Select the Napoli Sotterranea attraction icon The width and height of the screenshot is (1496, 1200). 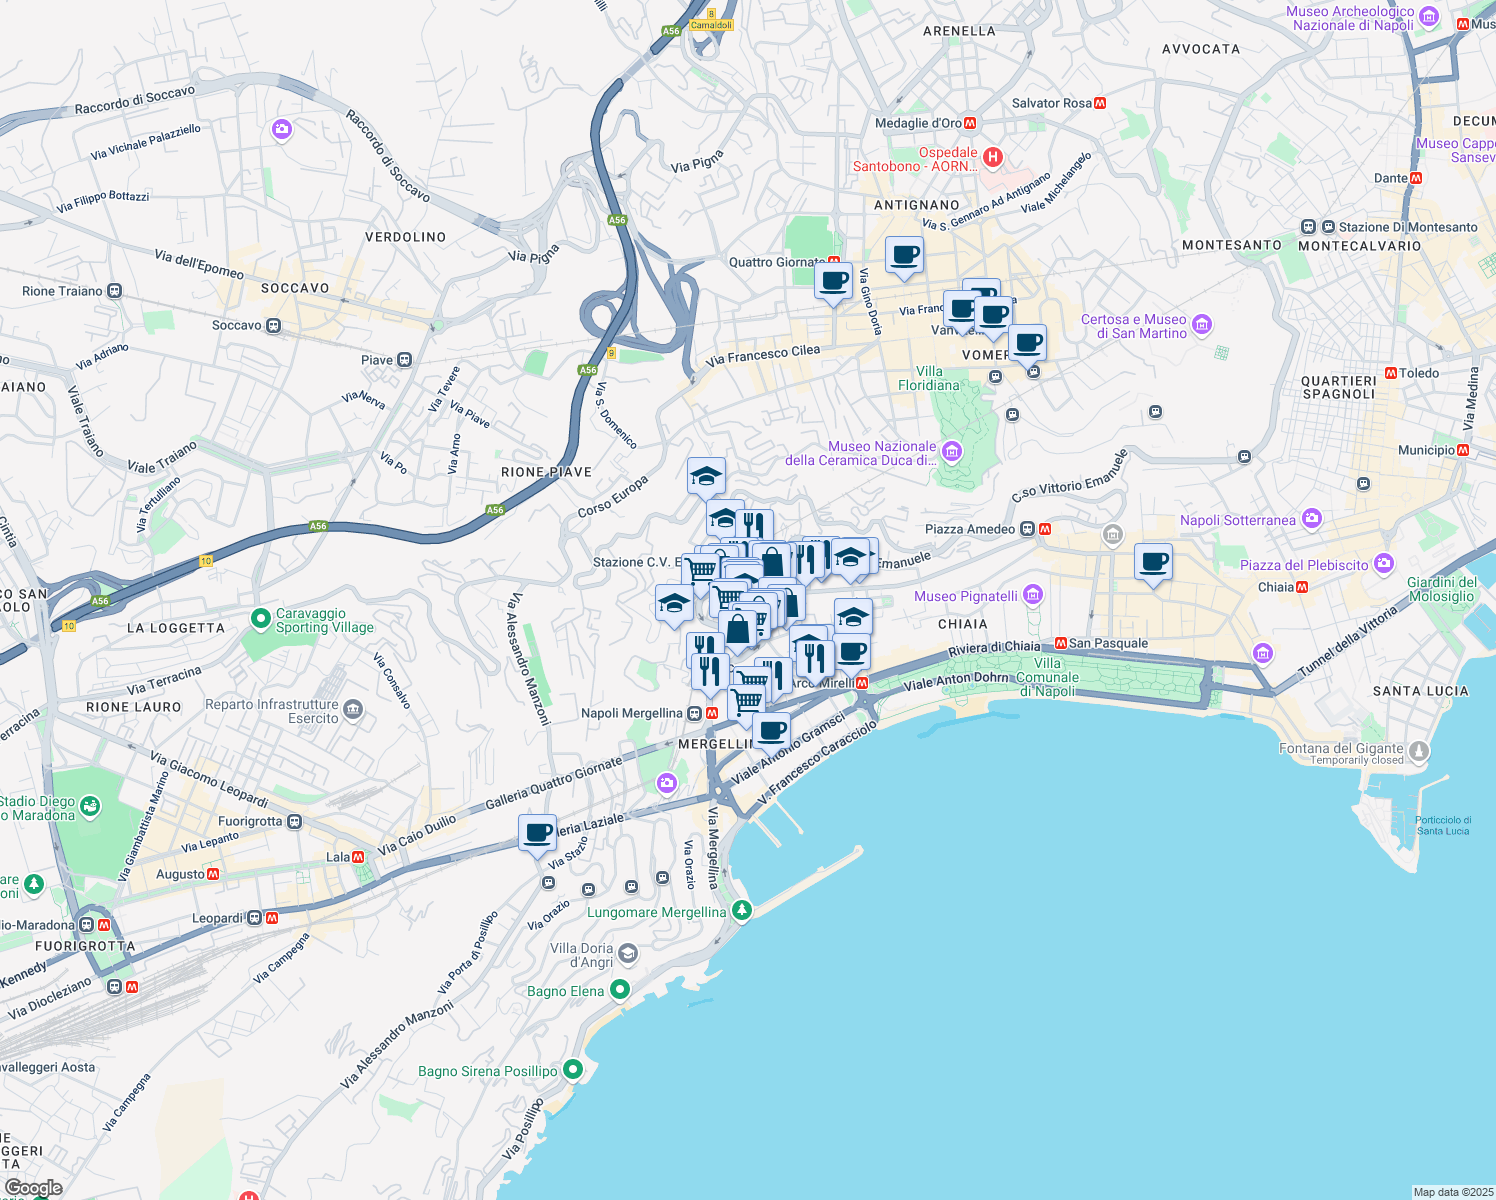click(x=1312, y=519)
